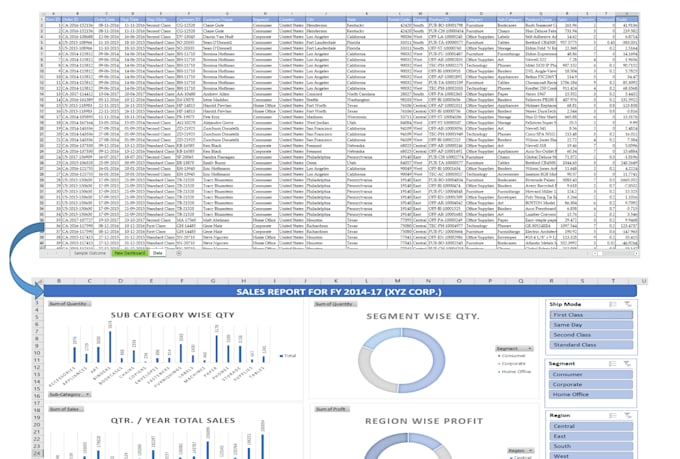680x459 pixels.
Task: Click the Ship Mode slicer header
Action: click(566, 305)
